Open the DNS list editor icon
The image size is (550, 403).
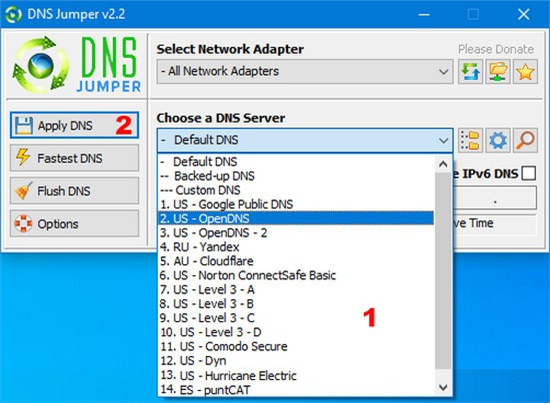pos(470,141)
